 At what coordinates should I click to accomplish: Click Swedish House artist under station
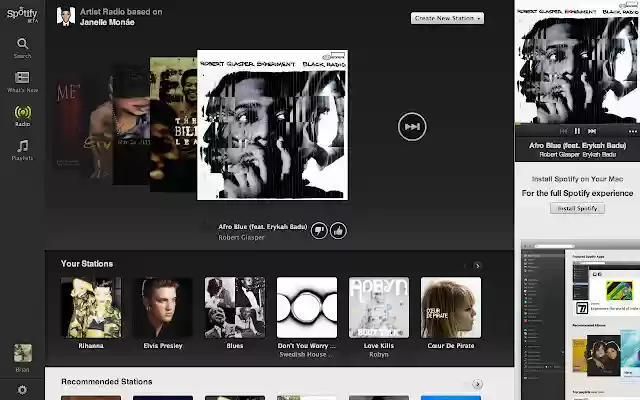(306, 354)
